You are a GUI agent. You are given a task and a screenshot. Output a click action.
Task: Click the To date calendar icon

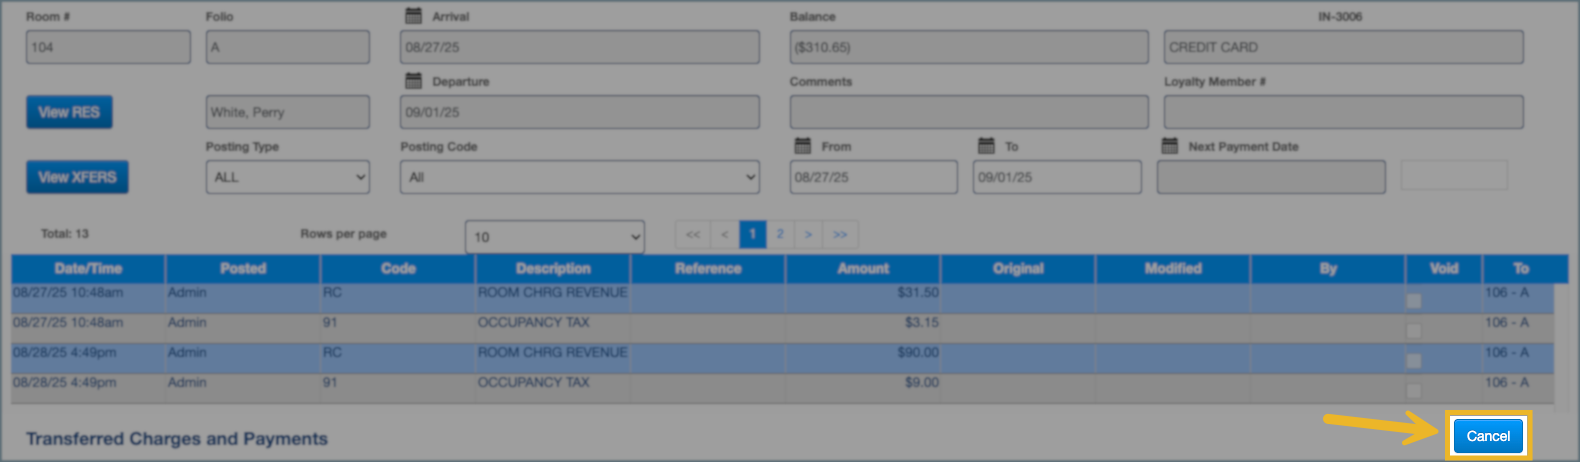[986, 146]
